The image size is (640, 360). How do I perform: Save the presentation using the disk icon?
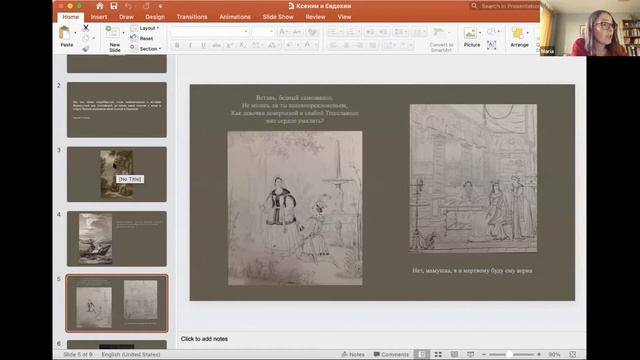coord(114,6)
